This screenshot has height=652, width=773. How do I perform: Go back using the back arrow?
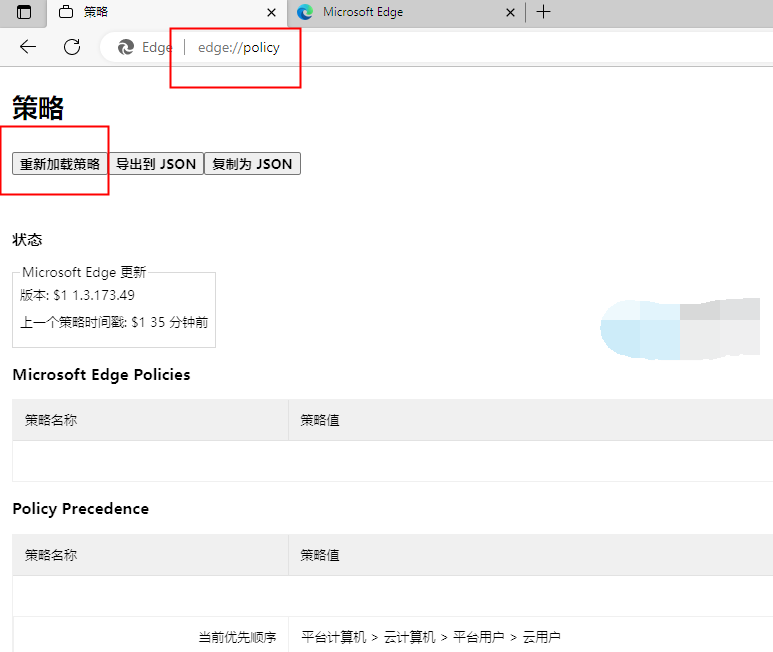click(x=28, y=47)
